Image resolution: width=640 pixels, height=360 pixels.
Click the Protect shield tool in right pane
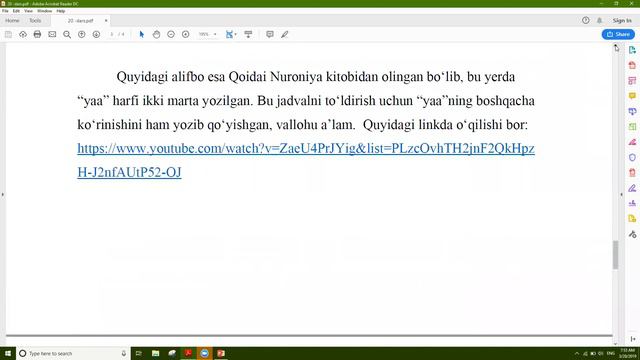632,157
